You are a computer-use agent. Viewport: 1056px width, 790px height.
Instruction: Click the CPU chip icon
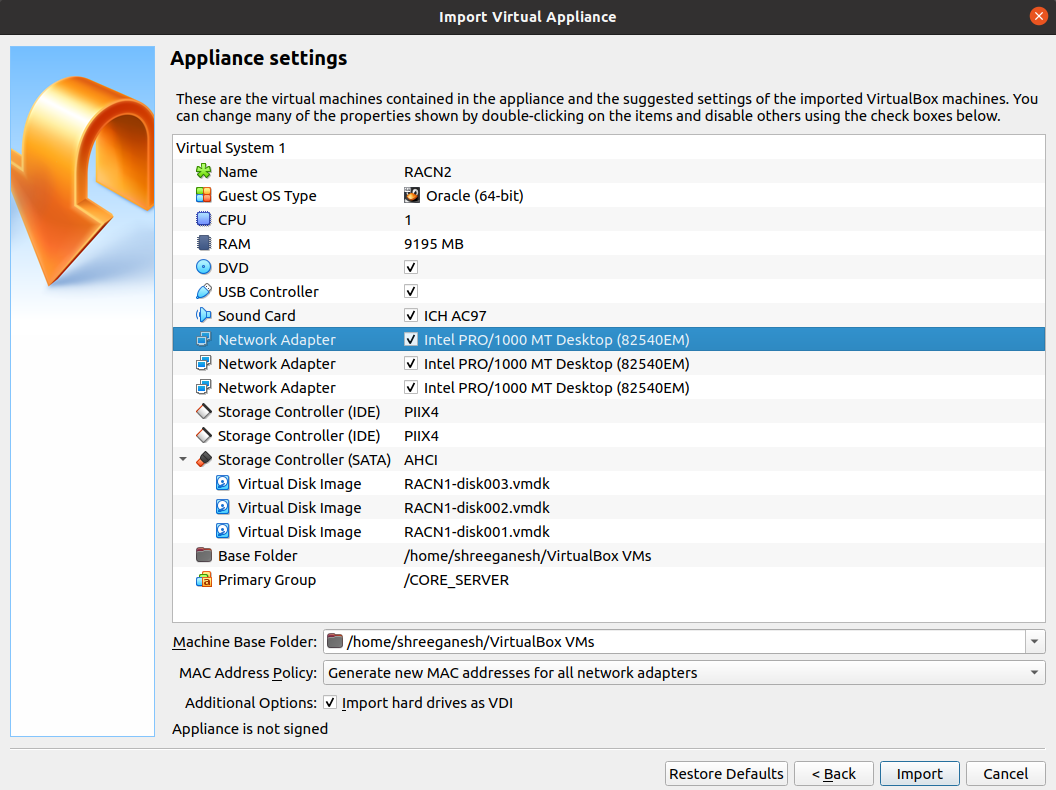click(203, 220)
